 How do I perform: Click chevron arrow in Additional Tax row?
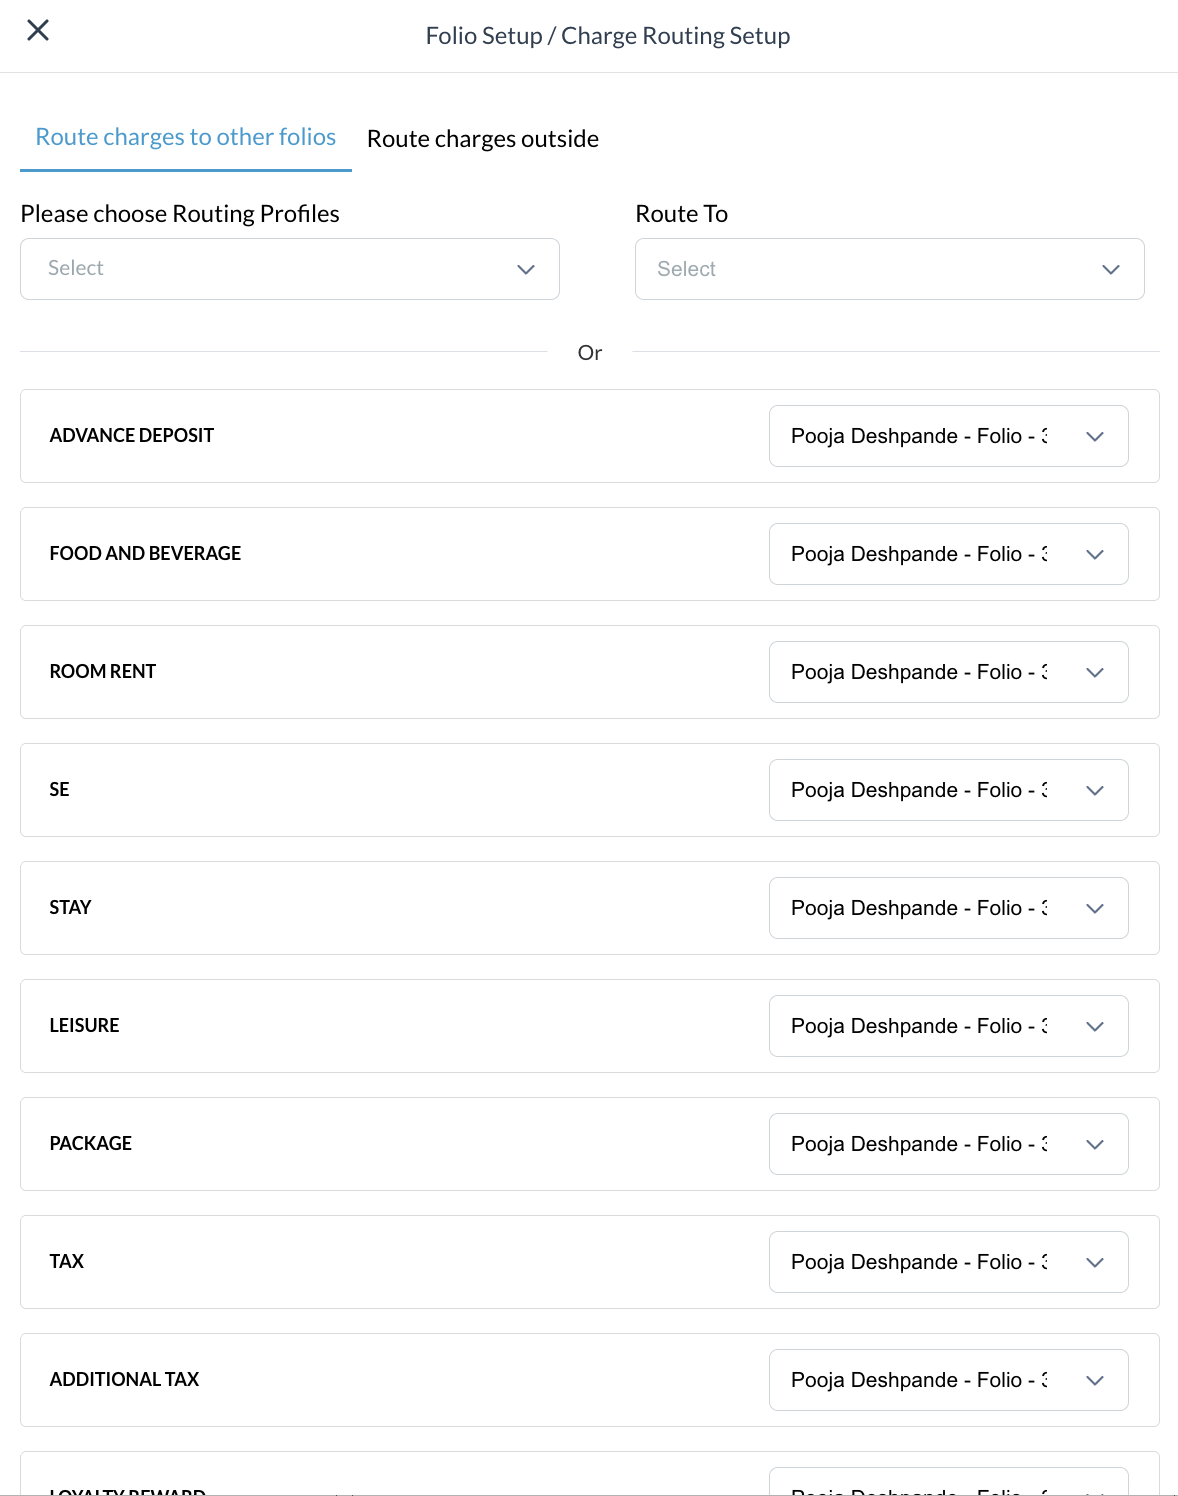[1094, 1380]
